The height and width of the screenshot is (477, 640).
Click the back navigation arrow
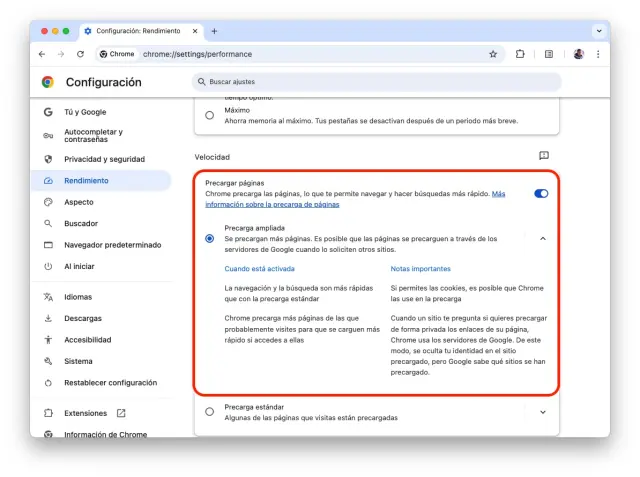(x=43, y=54)
